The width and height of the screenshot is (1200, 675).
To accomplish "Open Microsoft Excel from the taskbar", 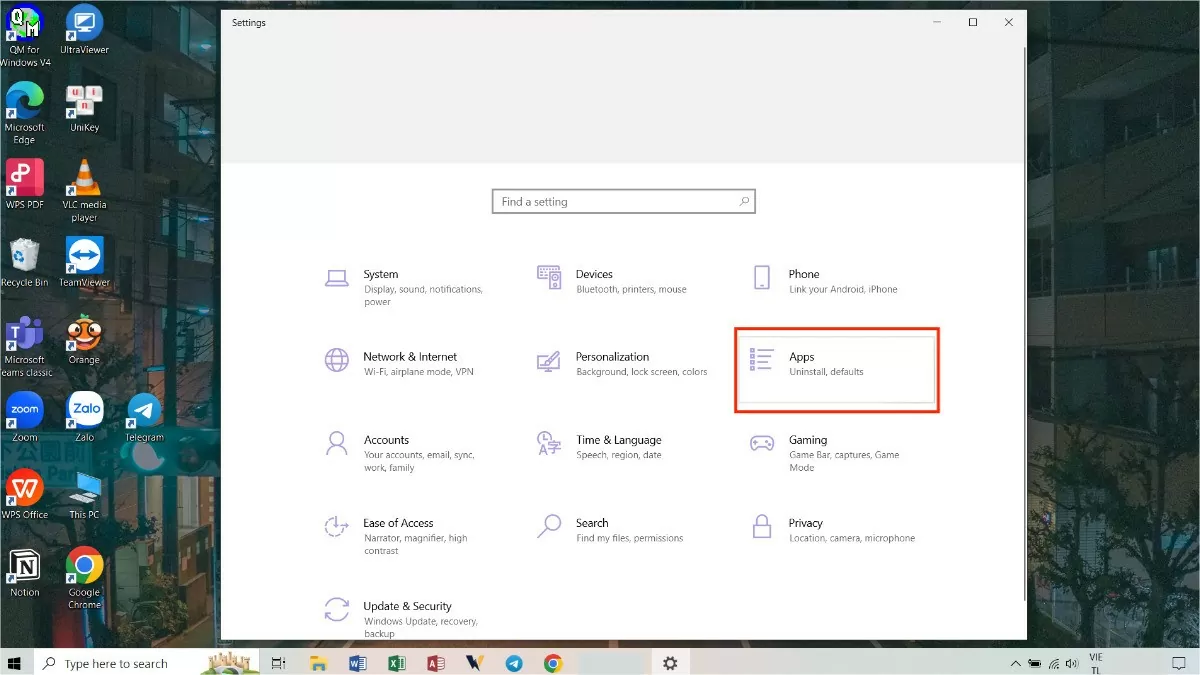I will (396, 662).
